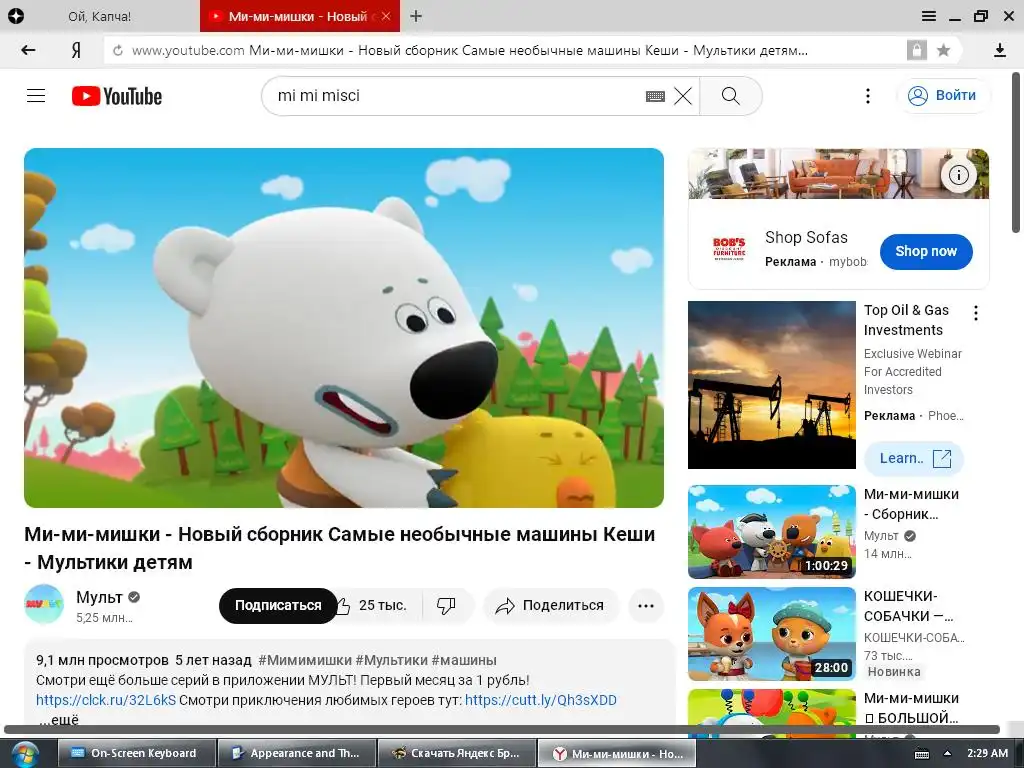The width and height of the screenshot is (1024, 768).
Task: Click the main video player
Action: coord(344,328)
